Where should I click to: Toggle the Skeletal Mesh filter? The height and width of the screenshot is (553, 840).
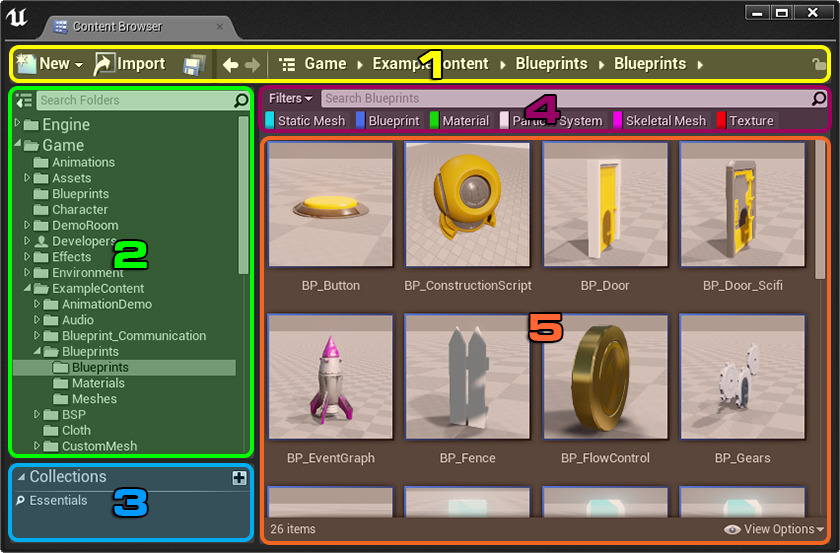tap(660, 121)
